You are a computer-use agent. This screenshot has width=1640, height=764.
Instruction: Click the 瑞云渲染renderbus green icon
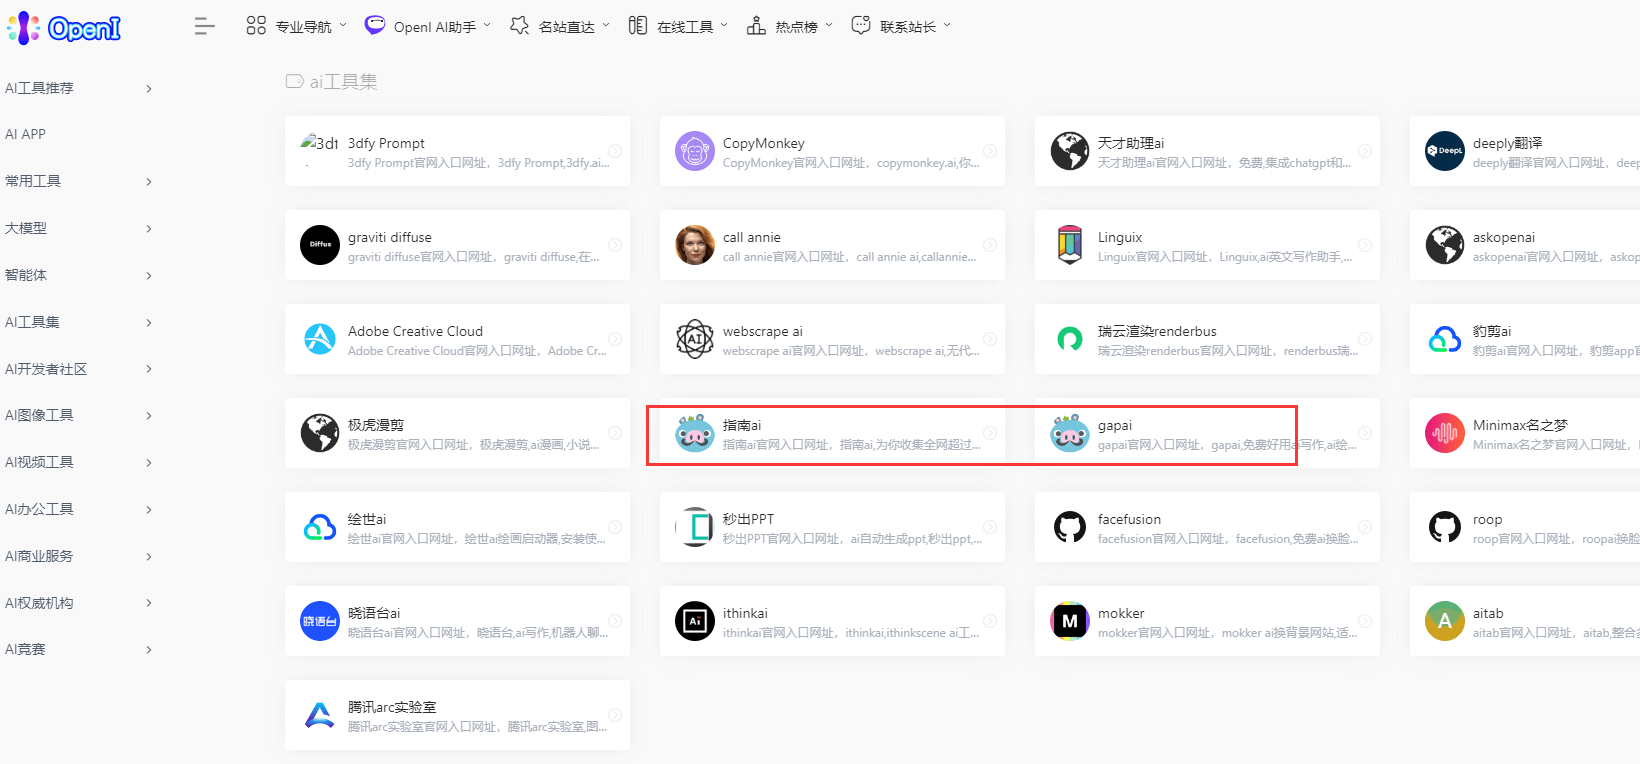coord(1070,339)
